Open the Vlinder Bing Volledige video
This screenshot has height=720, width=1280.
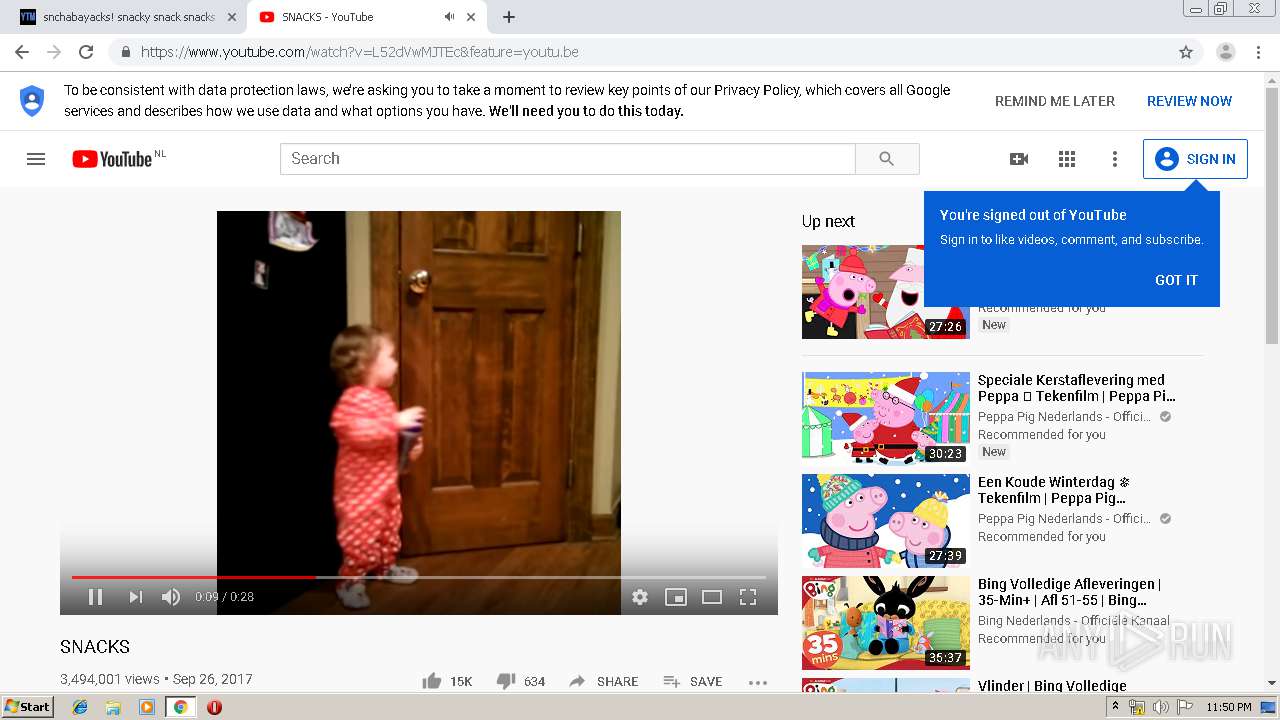(x=1052, y=686)
